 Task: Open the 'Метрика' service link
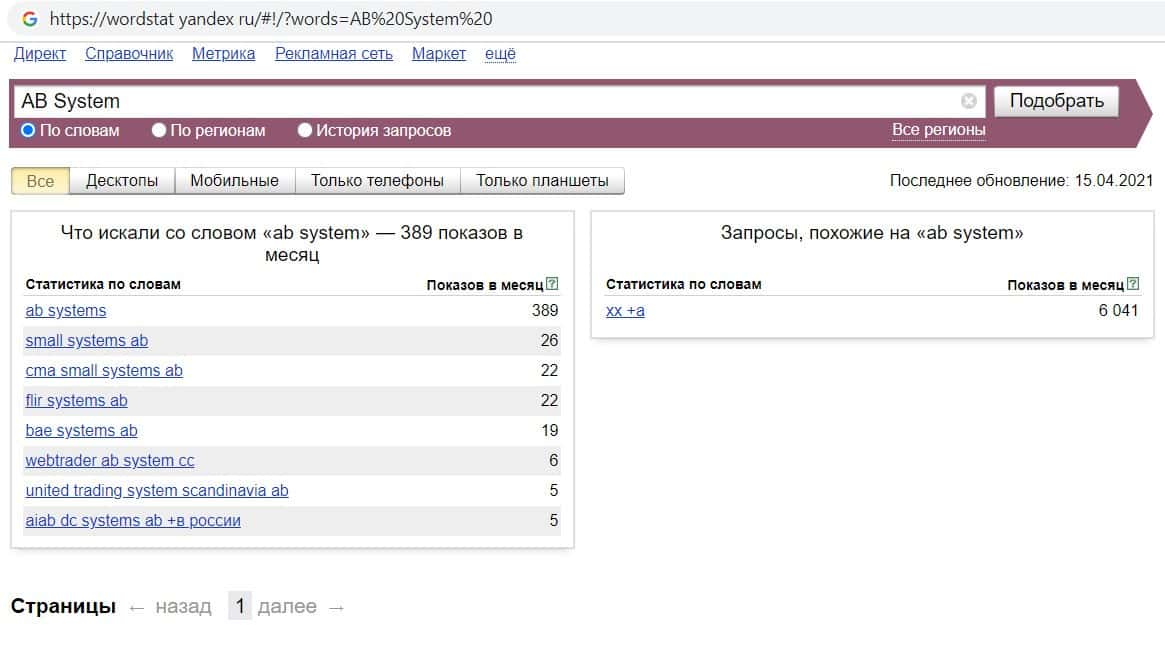[x=223, y=54]
